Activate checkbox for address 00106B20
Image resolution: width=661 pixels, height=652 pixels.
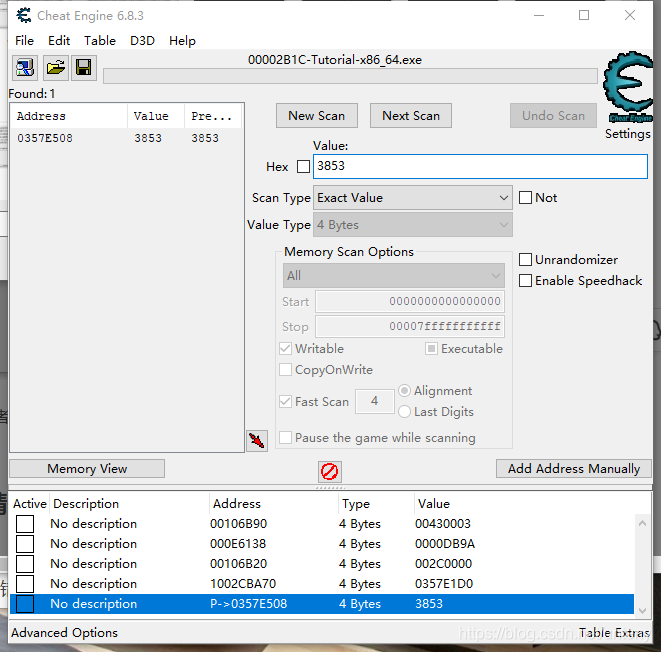pos(25,564)
